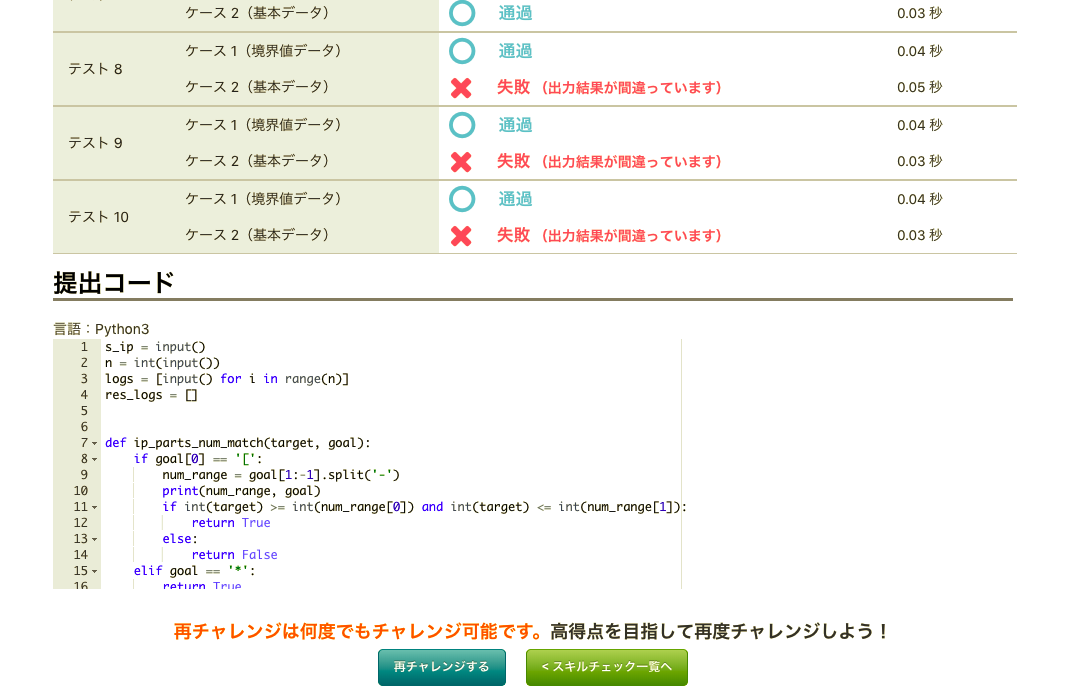The height and width of the screenshot is (696, 1073).
Task: Click the red X icon for テスト 8 ケース 2
Action: click(461, 88)
